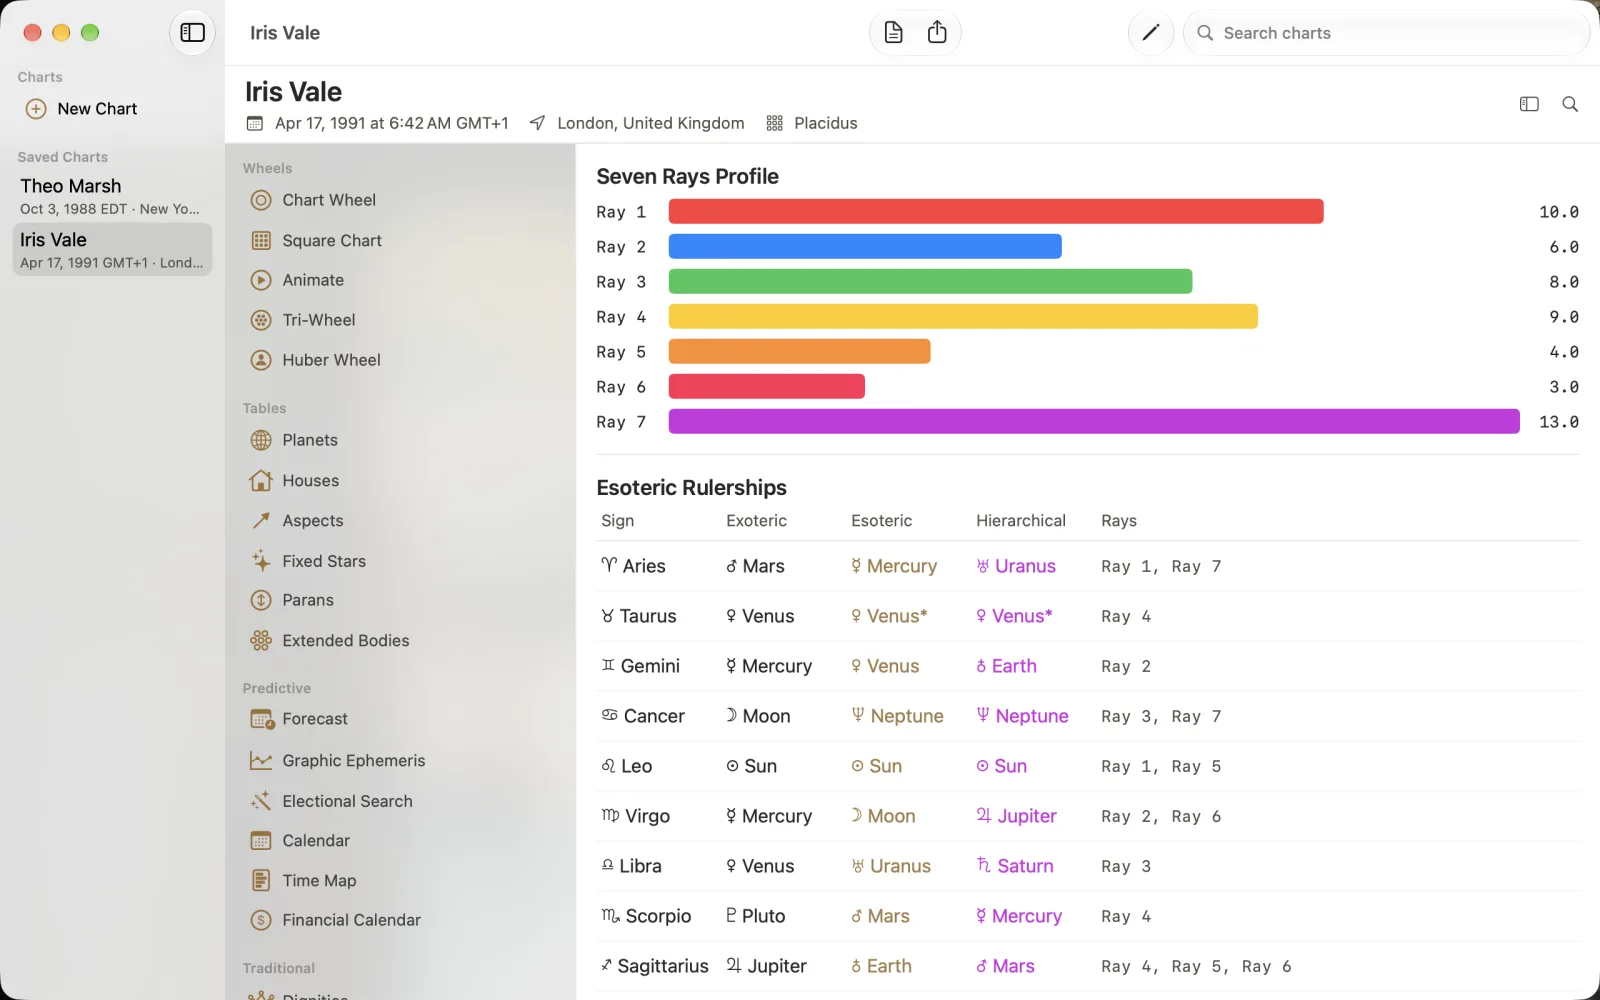This screenshot has width=1600, height=1000.
Task: Click Pluto in the Scorpio row
Action: 755,916
